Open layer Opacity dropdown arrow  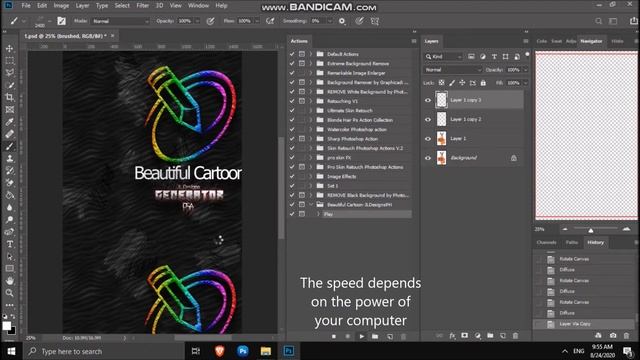526,70
